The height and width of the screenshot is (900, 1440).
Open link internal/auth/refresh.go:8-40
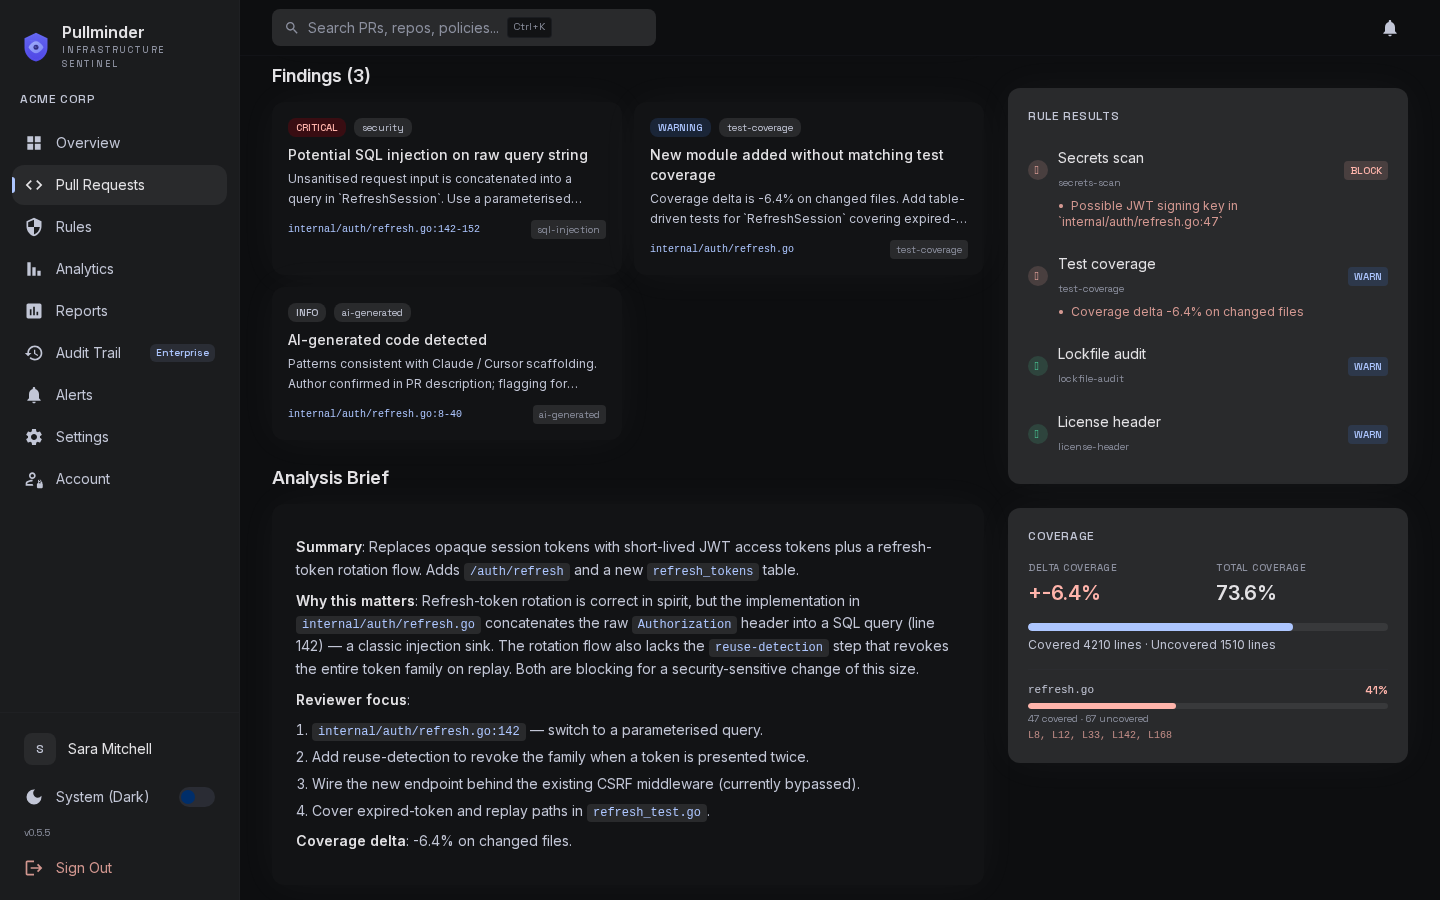pos(375,414)
